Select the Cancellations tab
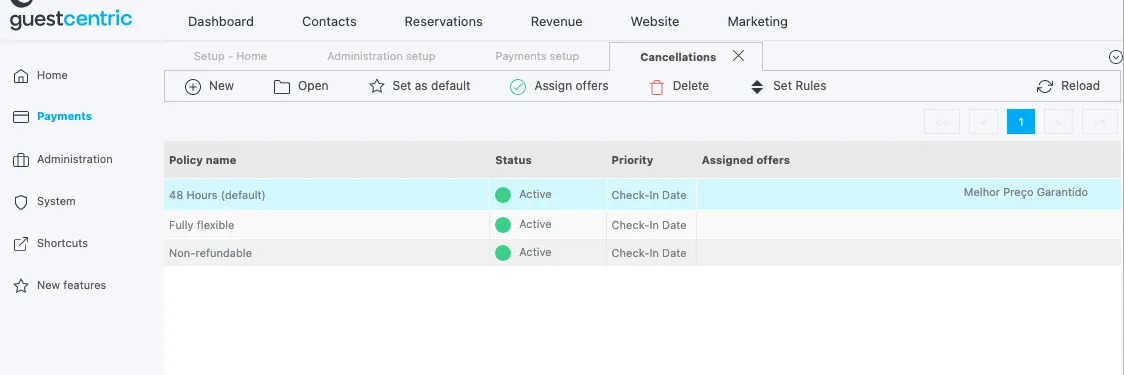Viewport: 1124px width, 375px height. [x=678, y=57]
